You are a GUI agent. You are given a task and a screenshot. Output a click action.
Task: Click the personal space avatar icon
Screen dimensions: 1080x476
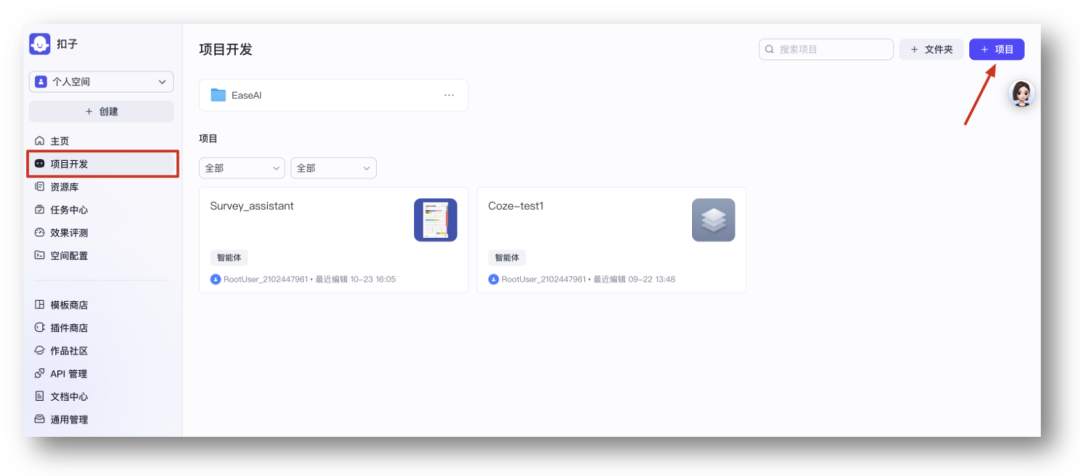[x=41, y=82]
